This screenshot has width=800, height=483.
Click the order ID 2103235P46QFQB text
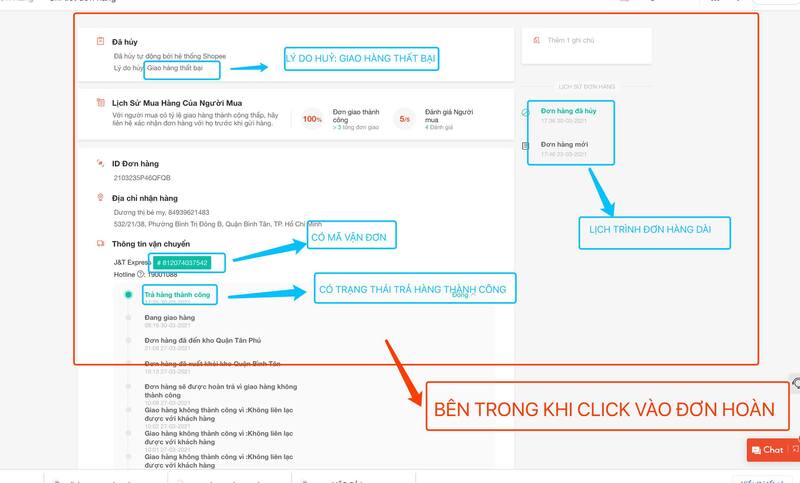148,178
